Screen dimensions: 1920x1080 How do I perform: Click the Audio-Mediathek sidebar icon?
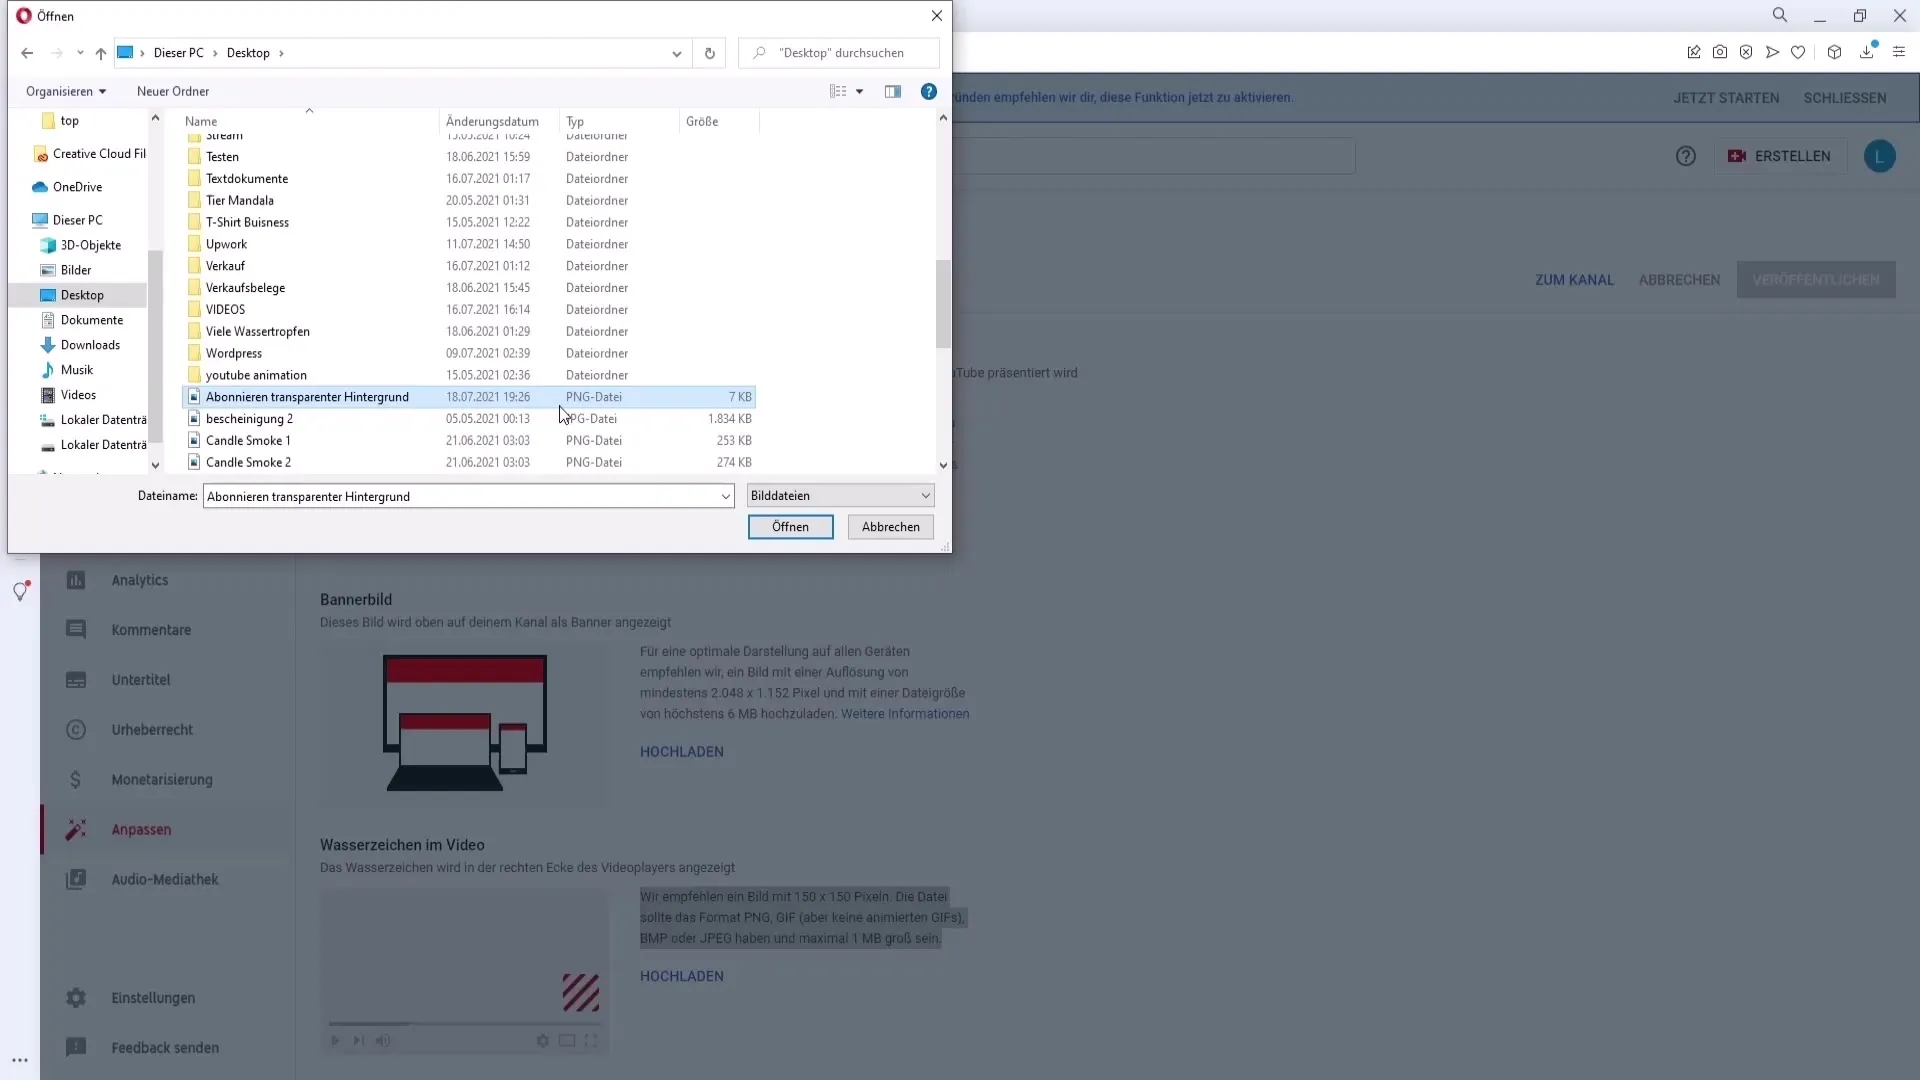coord(75,878)
